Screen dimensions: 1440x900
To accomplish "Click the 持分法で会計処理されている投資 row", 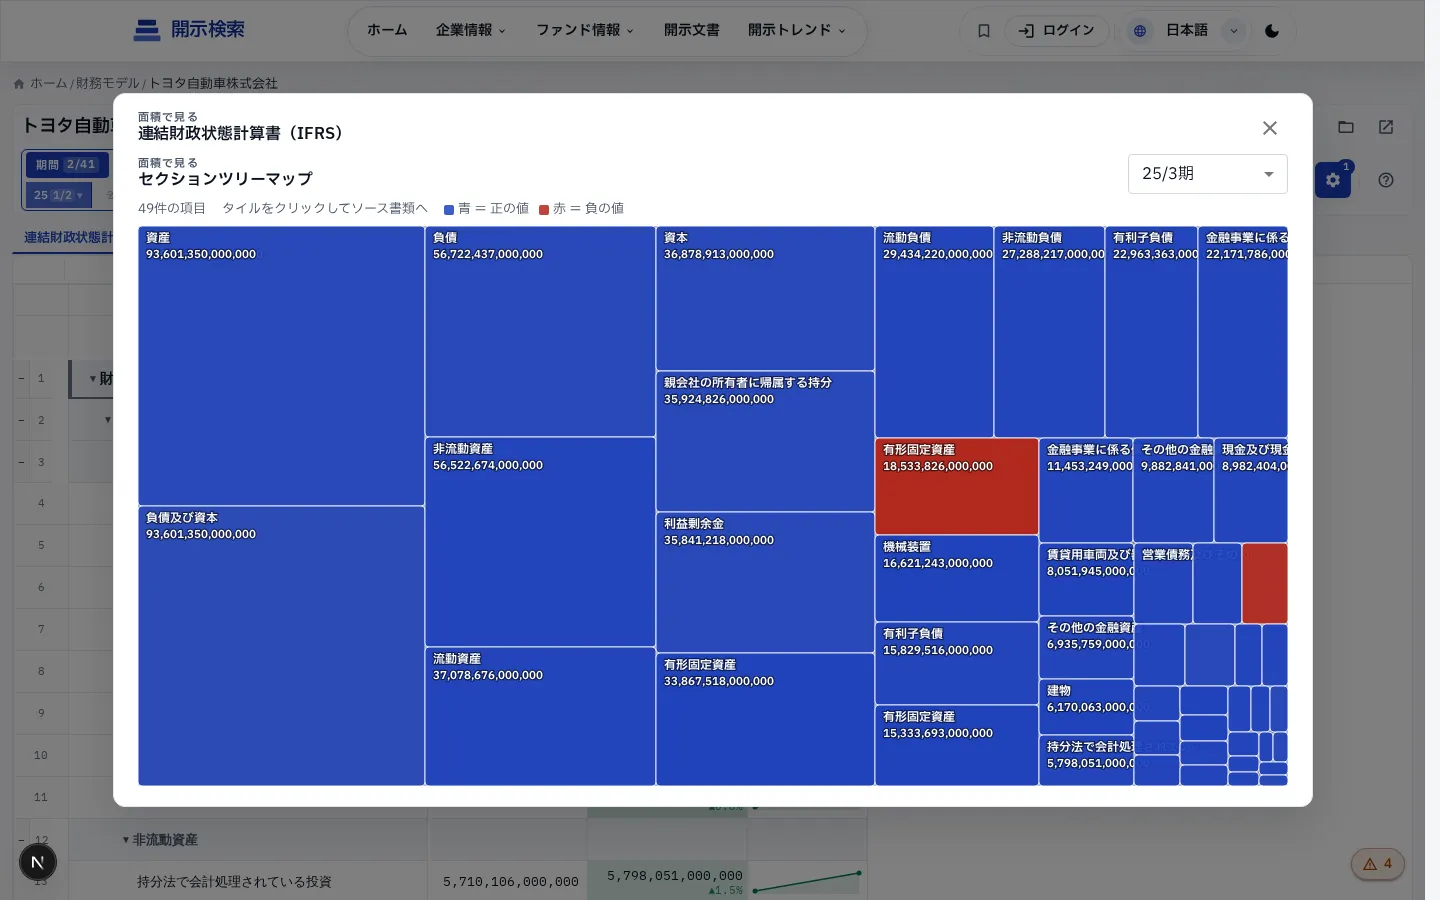I will [234, 881].
